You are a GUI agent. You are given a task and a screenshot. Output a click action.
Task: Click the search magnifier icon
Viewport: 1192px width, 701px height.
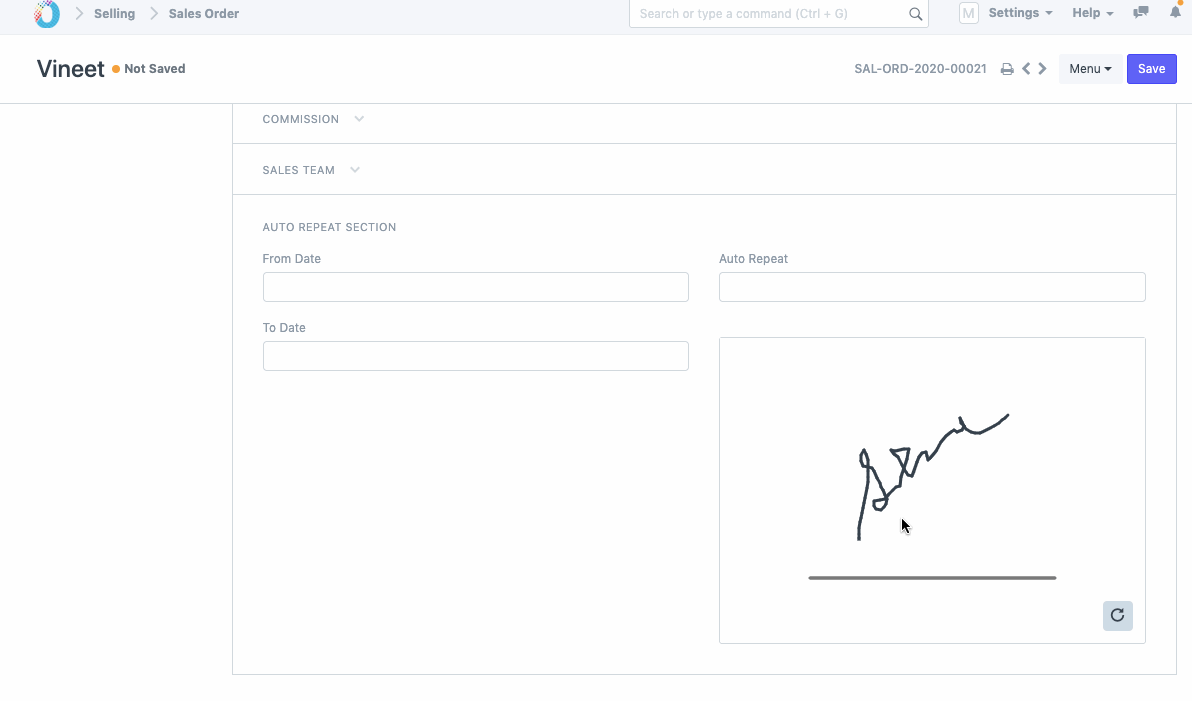point(915,14)
